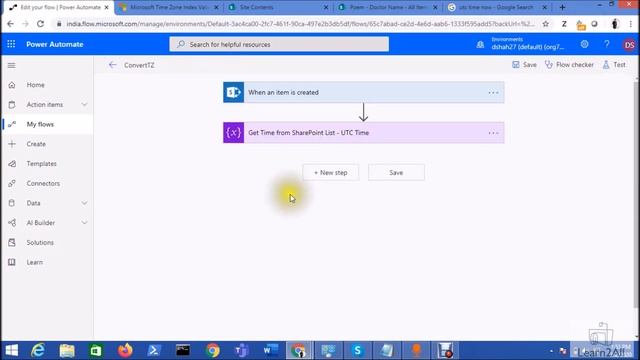Viewport: 640px width, 360px height.
Task: Click the back arrow beside ConvertTZ
Action: pyautogui.click(x=113, y=65)
